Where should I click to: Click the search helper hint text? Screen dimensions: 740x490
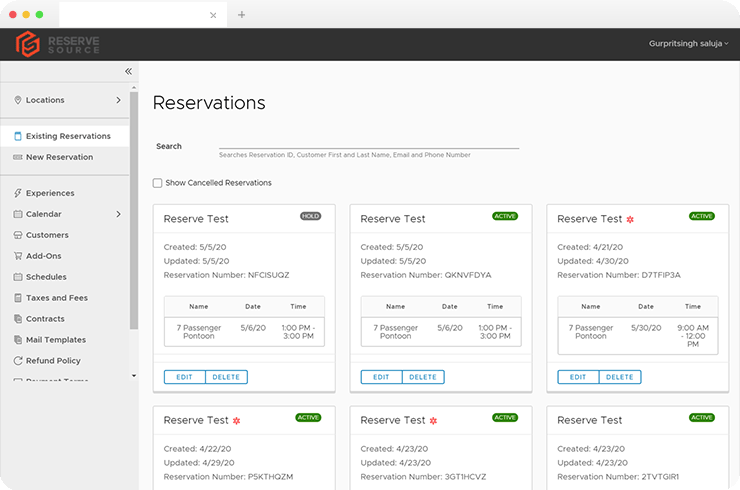tap(345, 155)
